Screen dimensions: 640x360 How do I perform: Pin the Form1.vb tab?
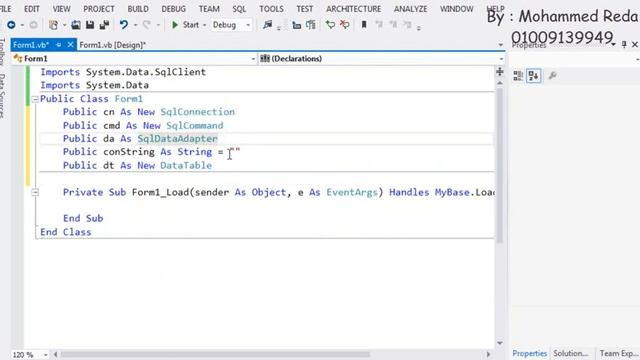pyautogui.click(x=58, y=44)
